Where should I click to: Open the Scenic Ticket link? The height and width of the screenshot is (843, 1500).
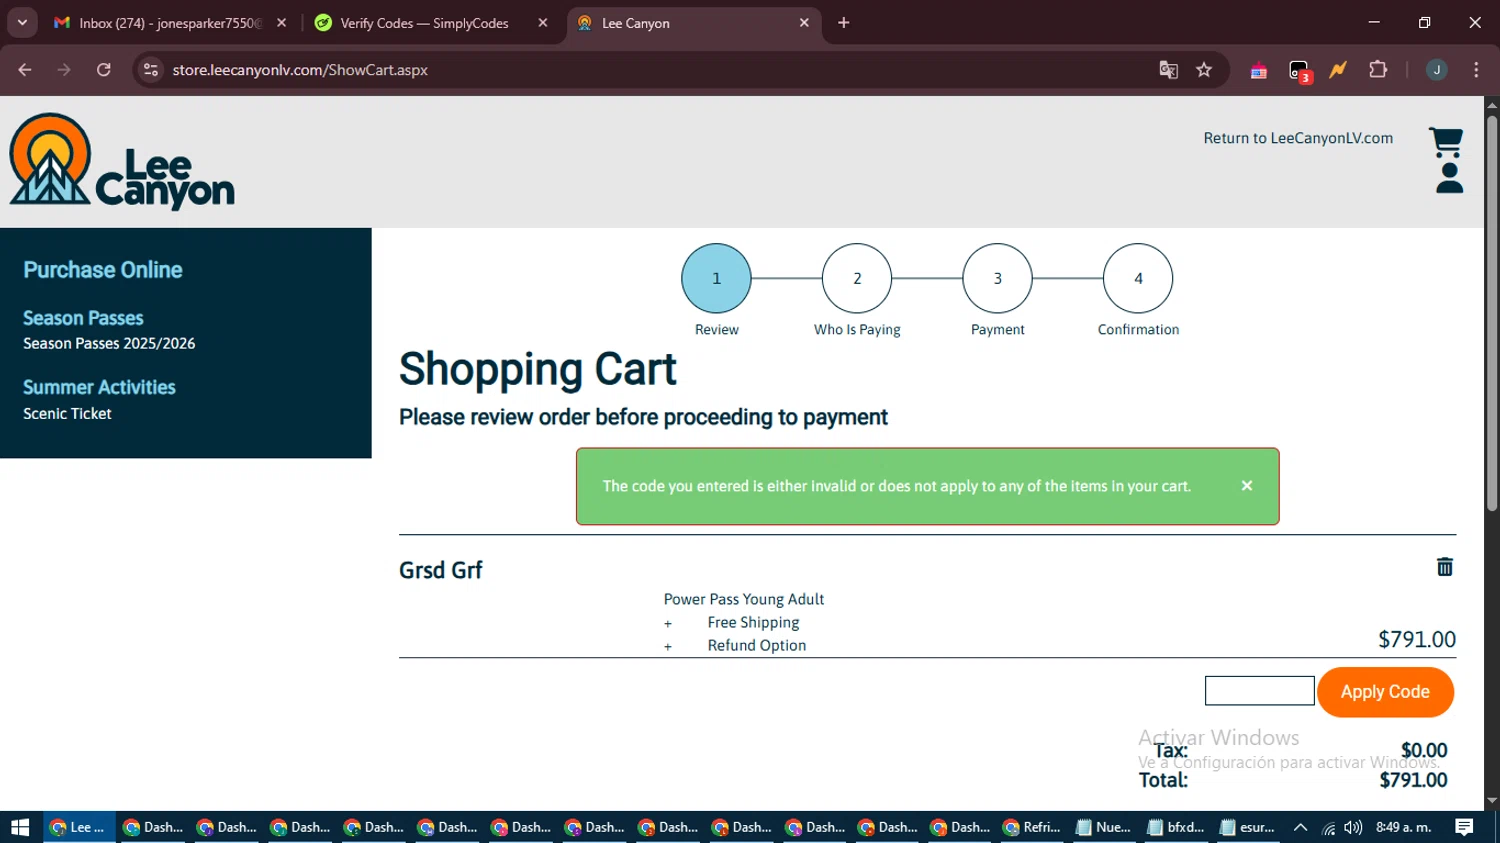point(67,413)
